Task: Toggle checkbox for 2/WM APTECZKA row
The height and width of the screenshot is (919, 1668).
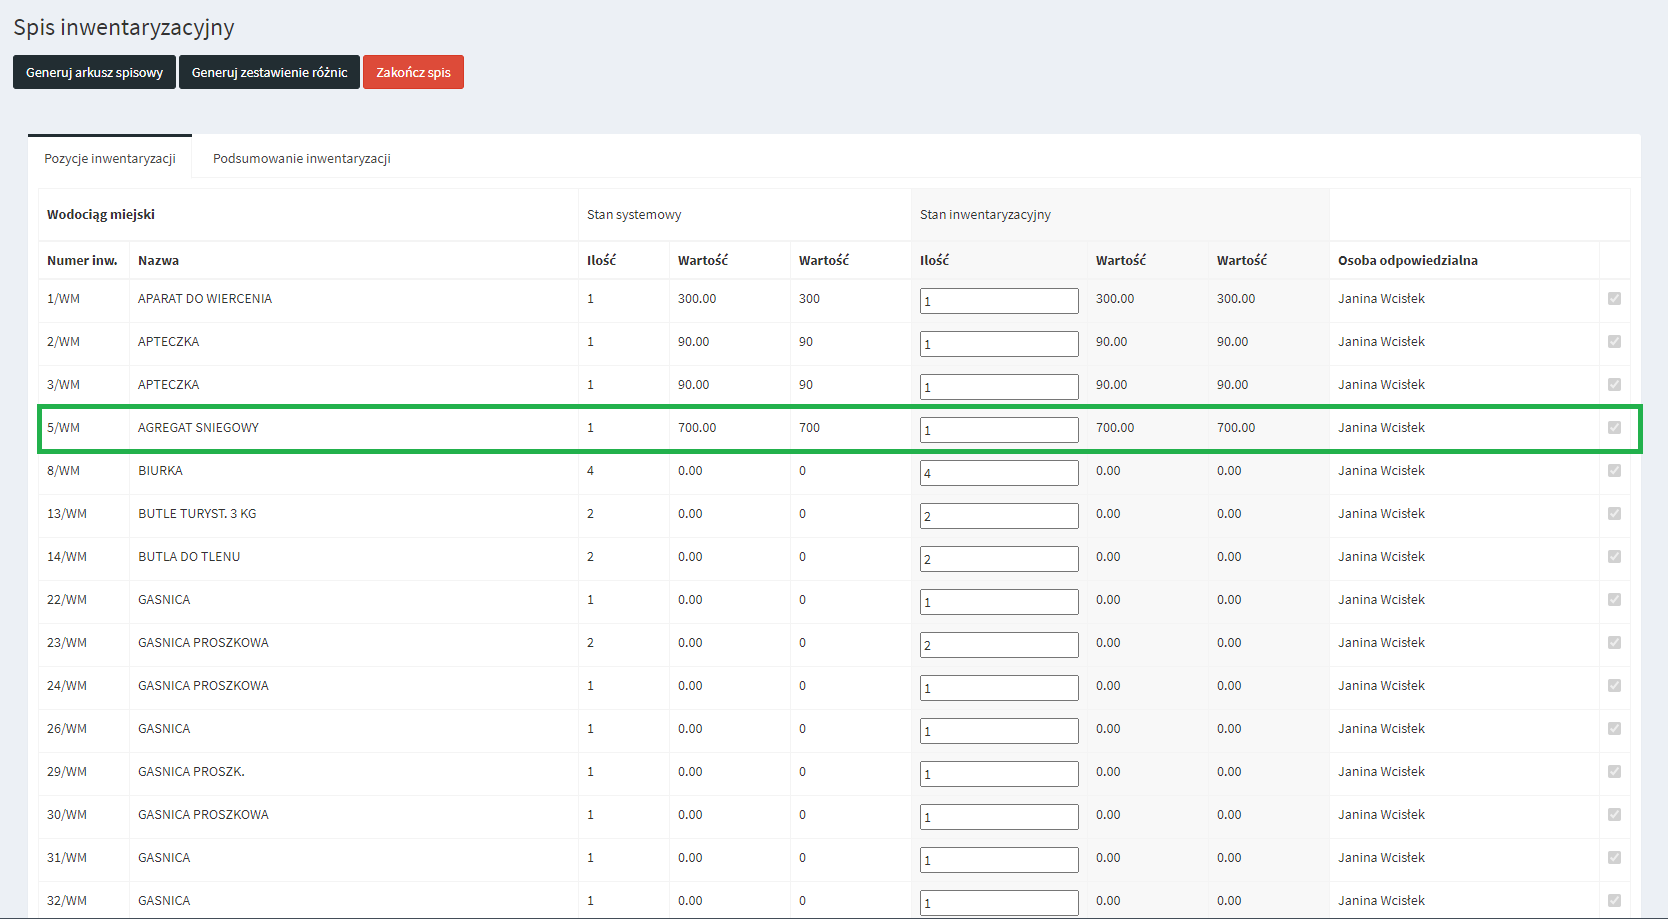Action: [1614, 342]
